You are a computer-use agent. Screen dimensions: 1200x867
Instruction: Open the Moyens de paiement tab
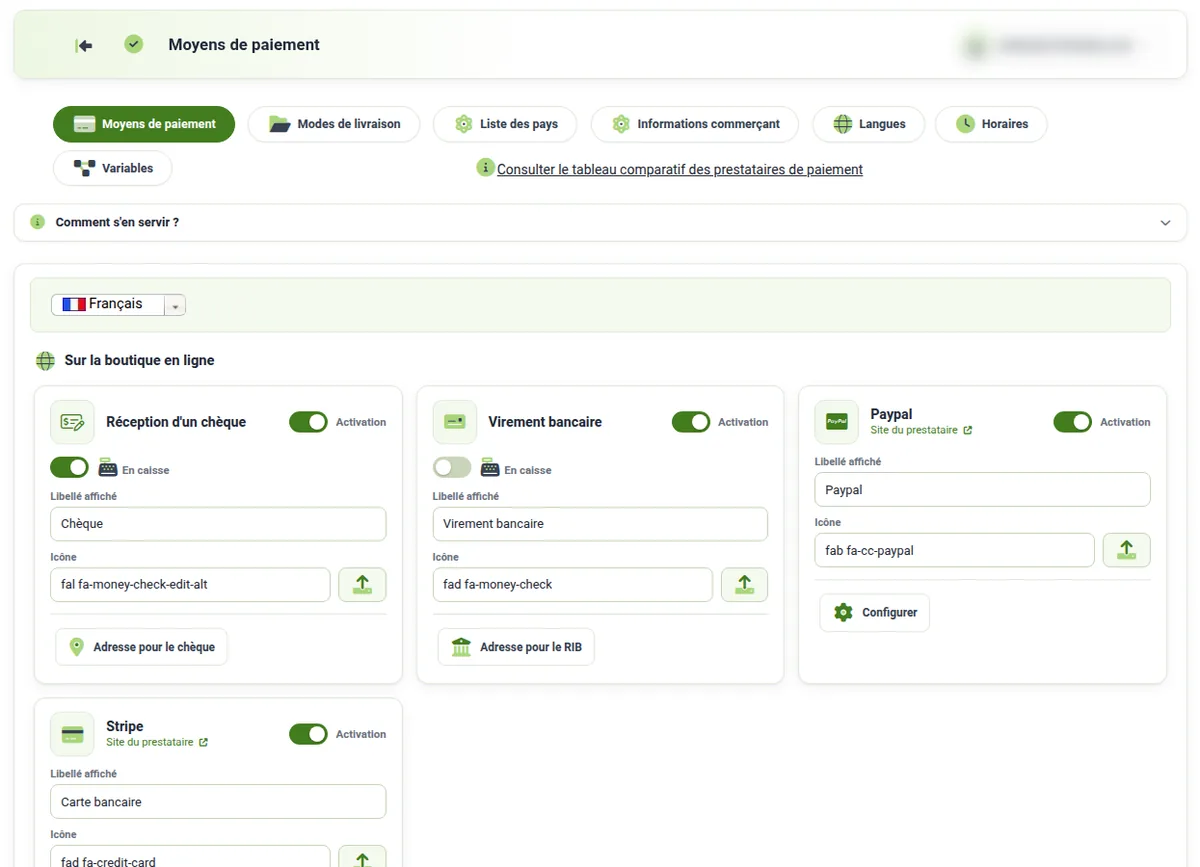click(144, 124)
